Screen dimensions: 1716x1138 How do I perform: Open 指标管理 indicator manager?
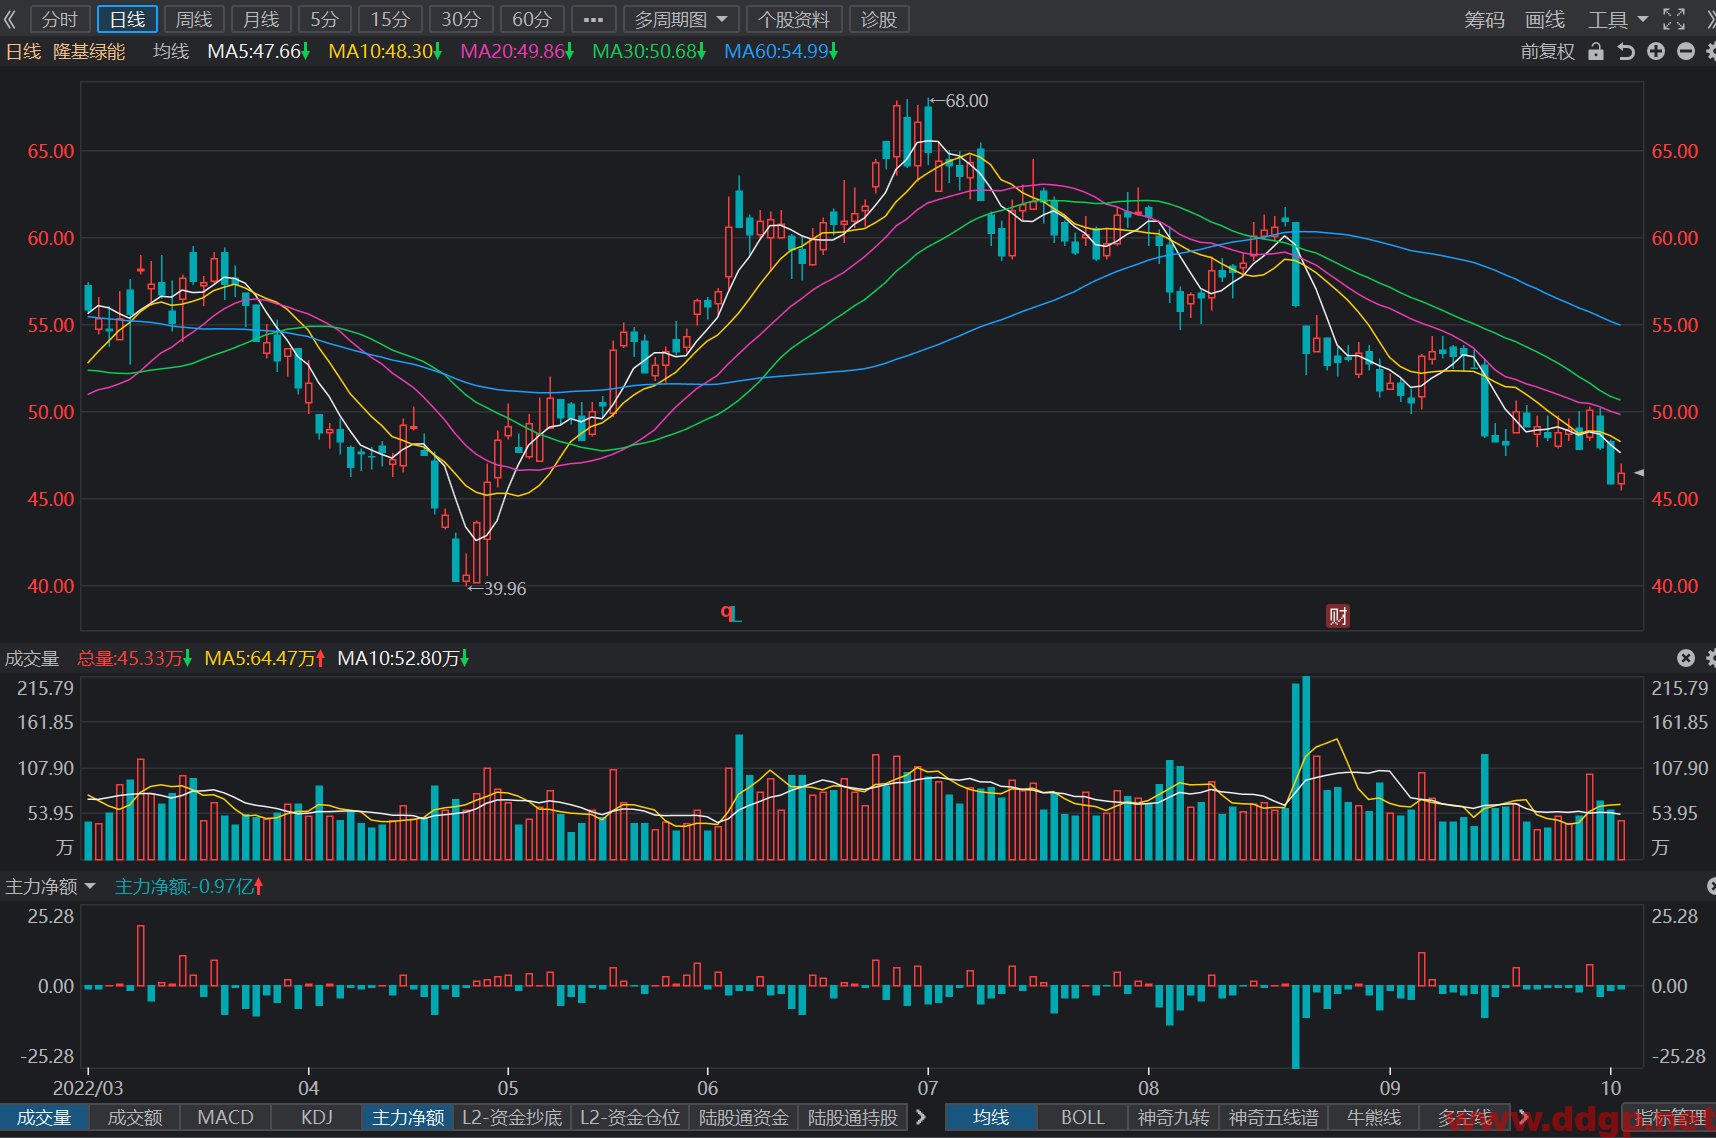(x=1670, y=1117)
